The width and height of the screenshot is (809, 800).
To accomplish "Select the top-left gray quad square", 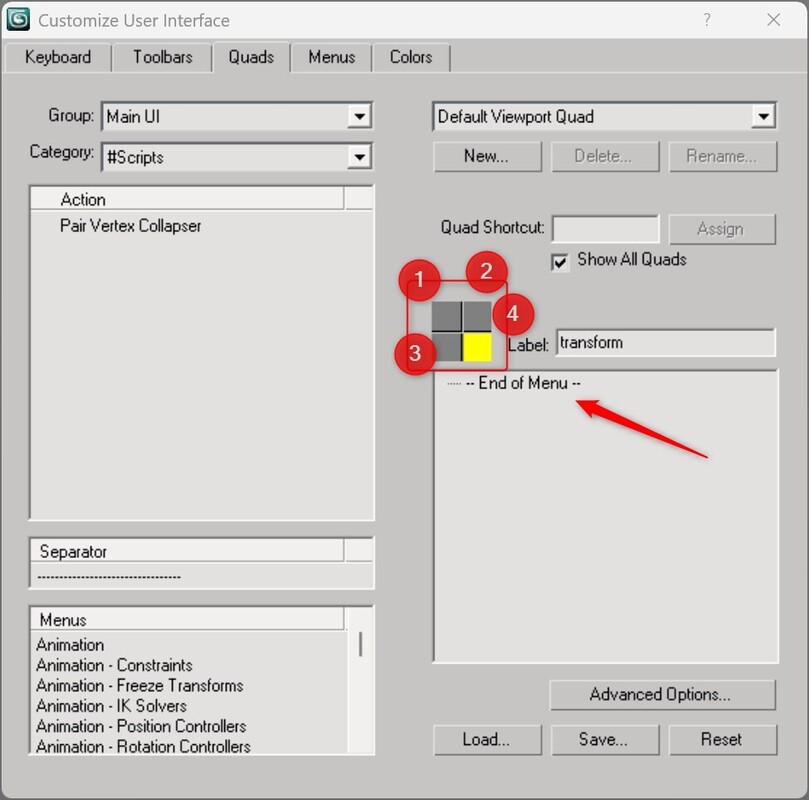I will [446, 316].
